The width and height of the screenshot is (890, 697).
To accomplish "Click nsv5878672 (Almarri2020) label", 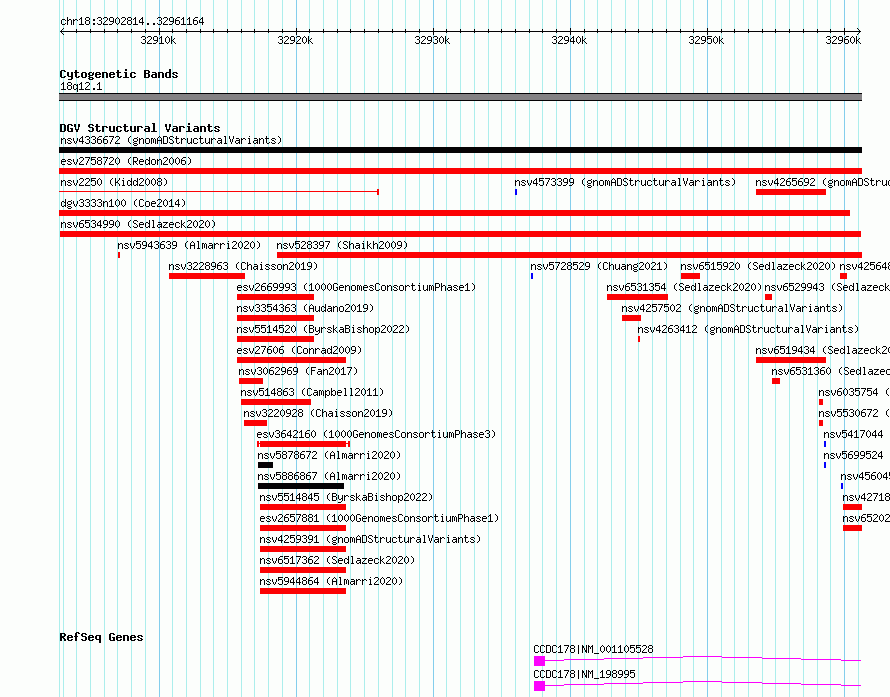I will tap(329, 455).
